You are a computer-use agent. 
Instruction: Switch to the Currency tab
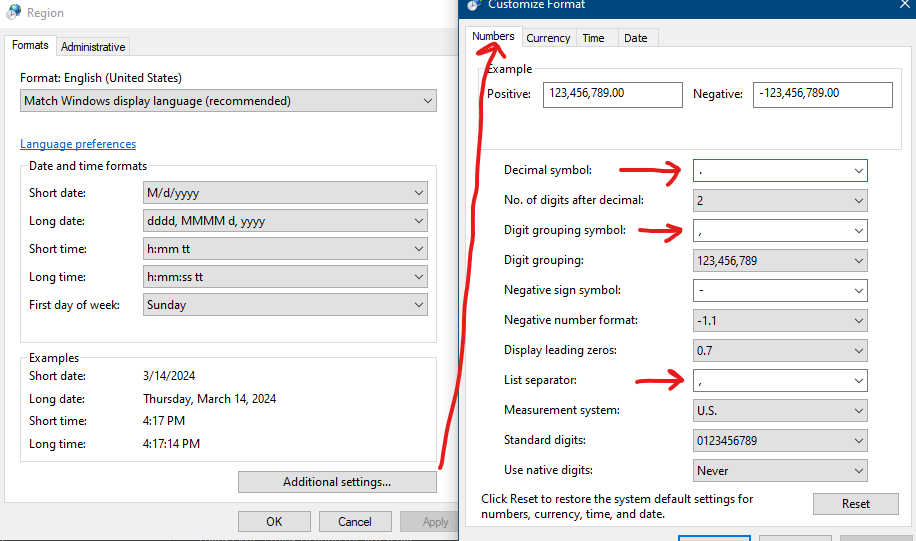tap(548, 38)
